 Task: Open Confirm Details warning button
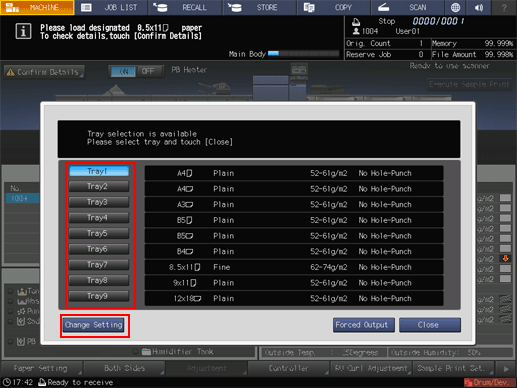pos(44,72)
